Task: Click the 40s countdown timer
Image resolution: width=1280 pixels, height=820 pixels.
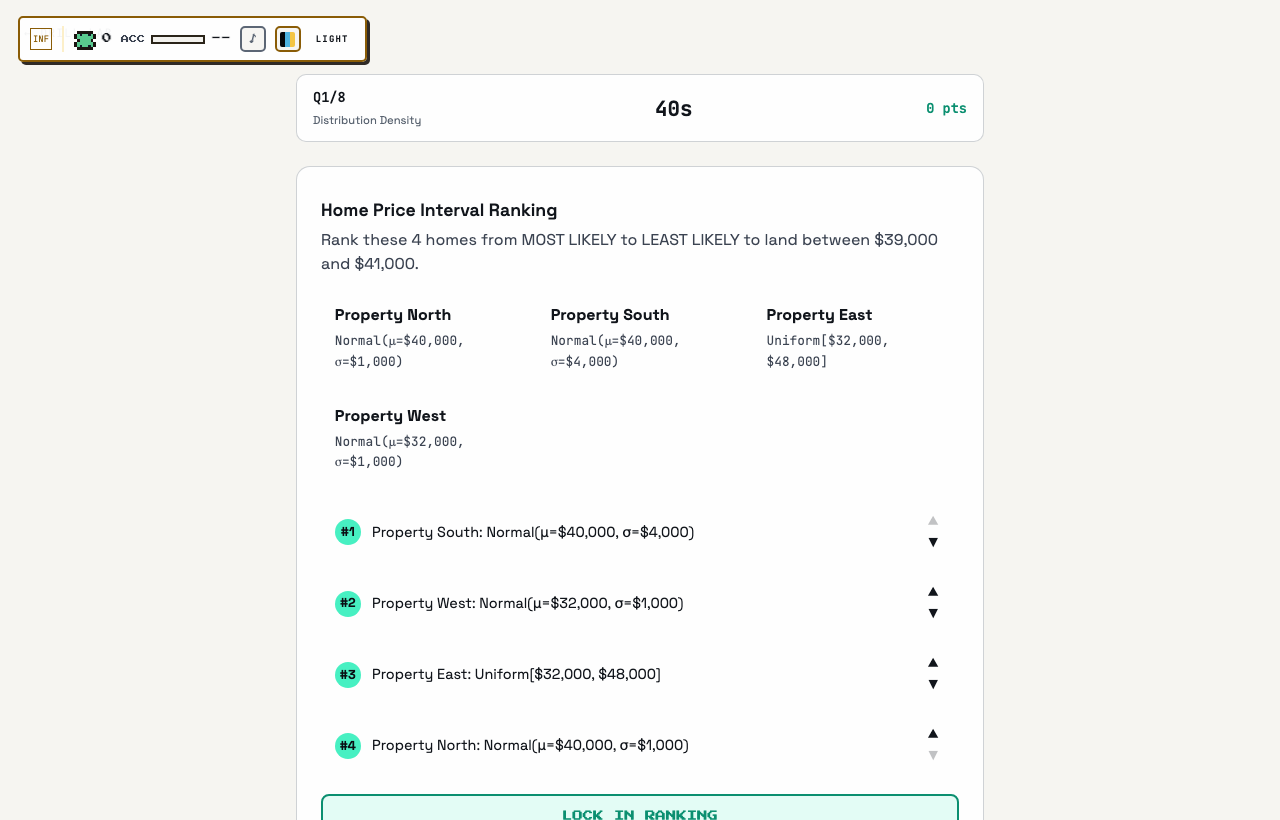Action: (x=674, y=109)
